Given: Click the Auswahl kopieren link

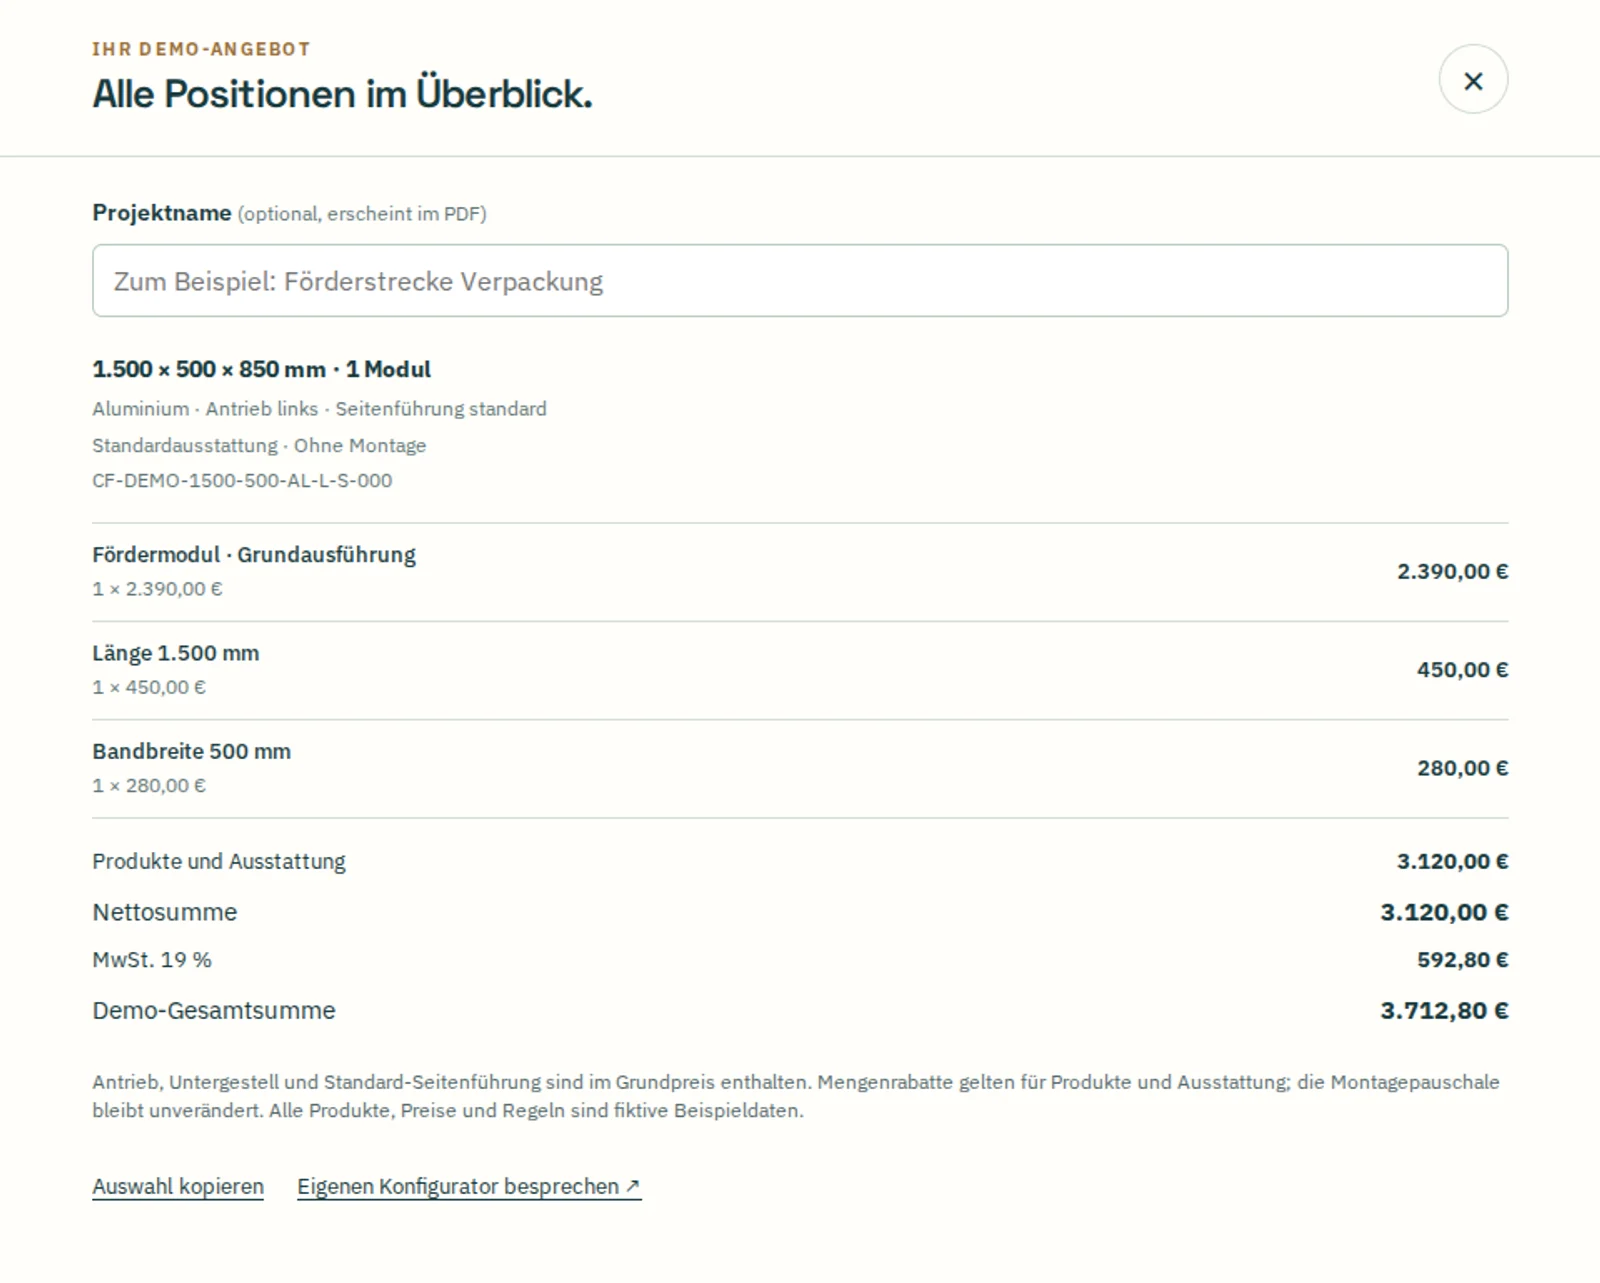Looking at the screenshot, I should pos(178,1187).
